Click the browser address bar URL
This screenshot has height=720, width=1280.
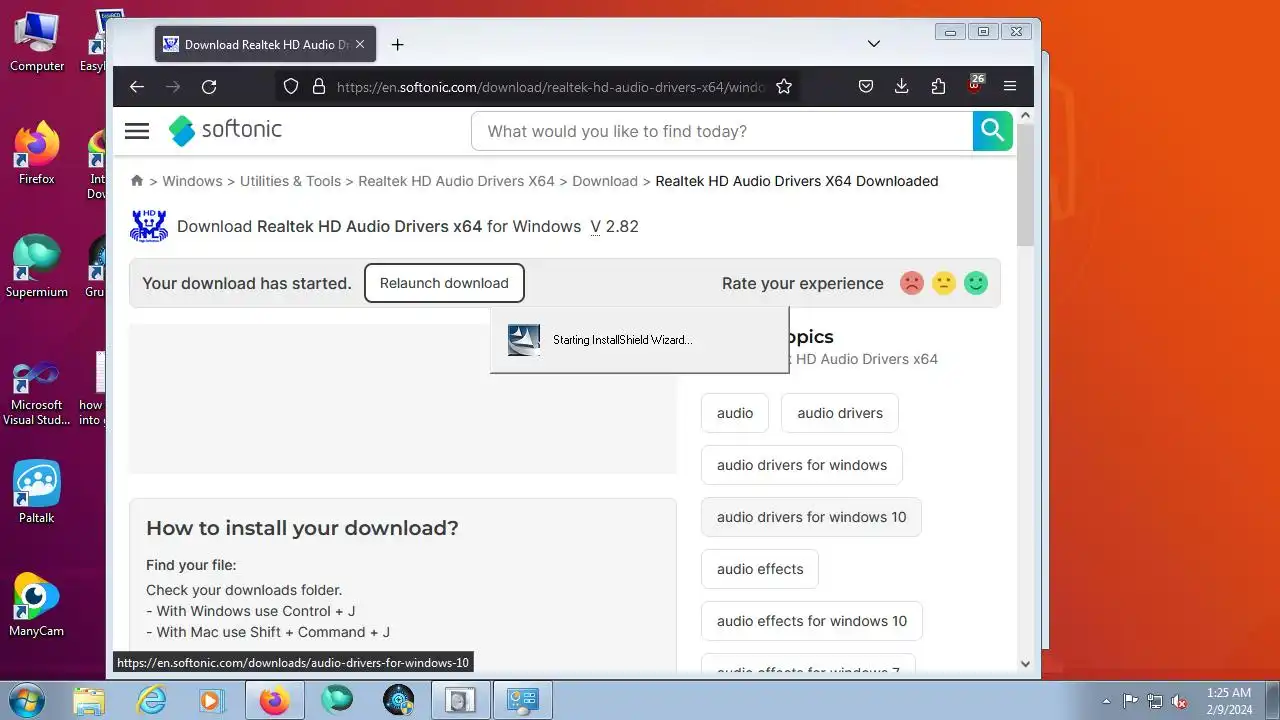[550, 87]
